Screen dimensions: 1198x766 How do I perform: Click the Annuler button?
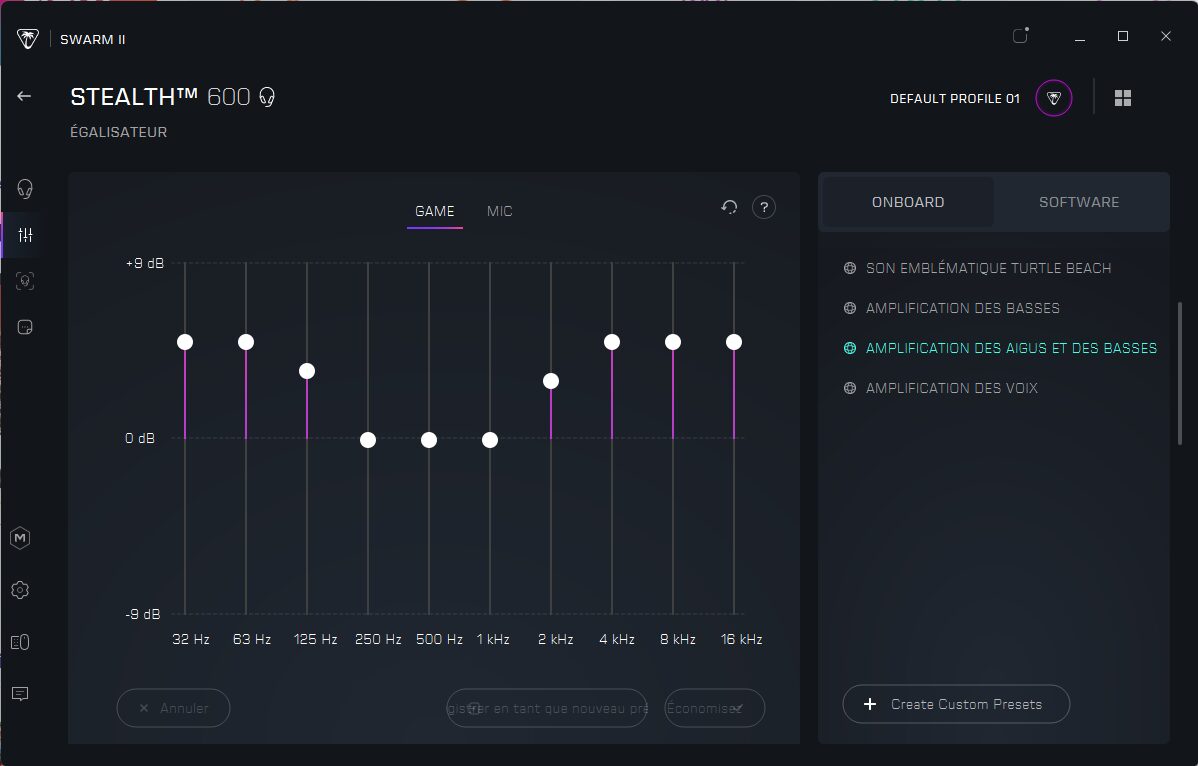[173, 708]
